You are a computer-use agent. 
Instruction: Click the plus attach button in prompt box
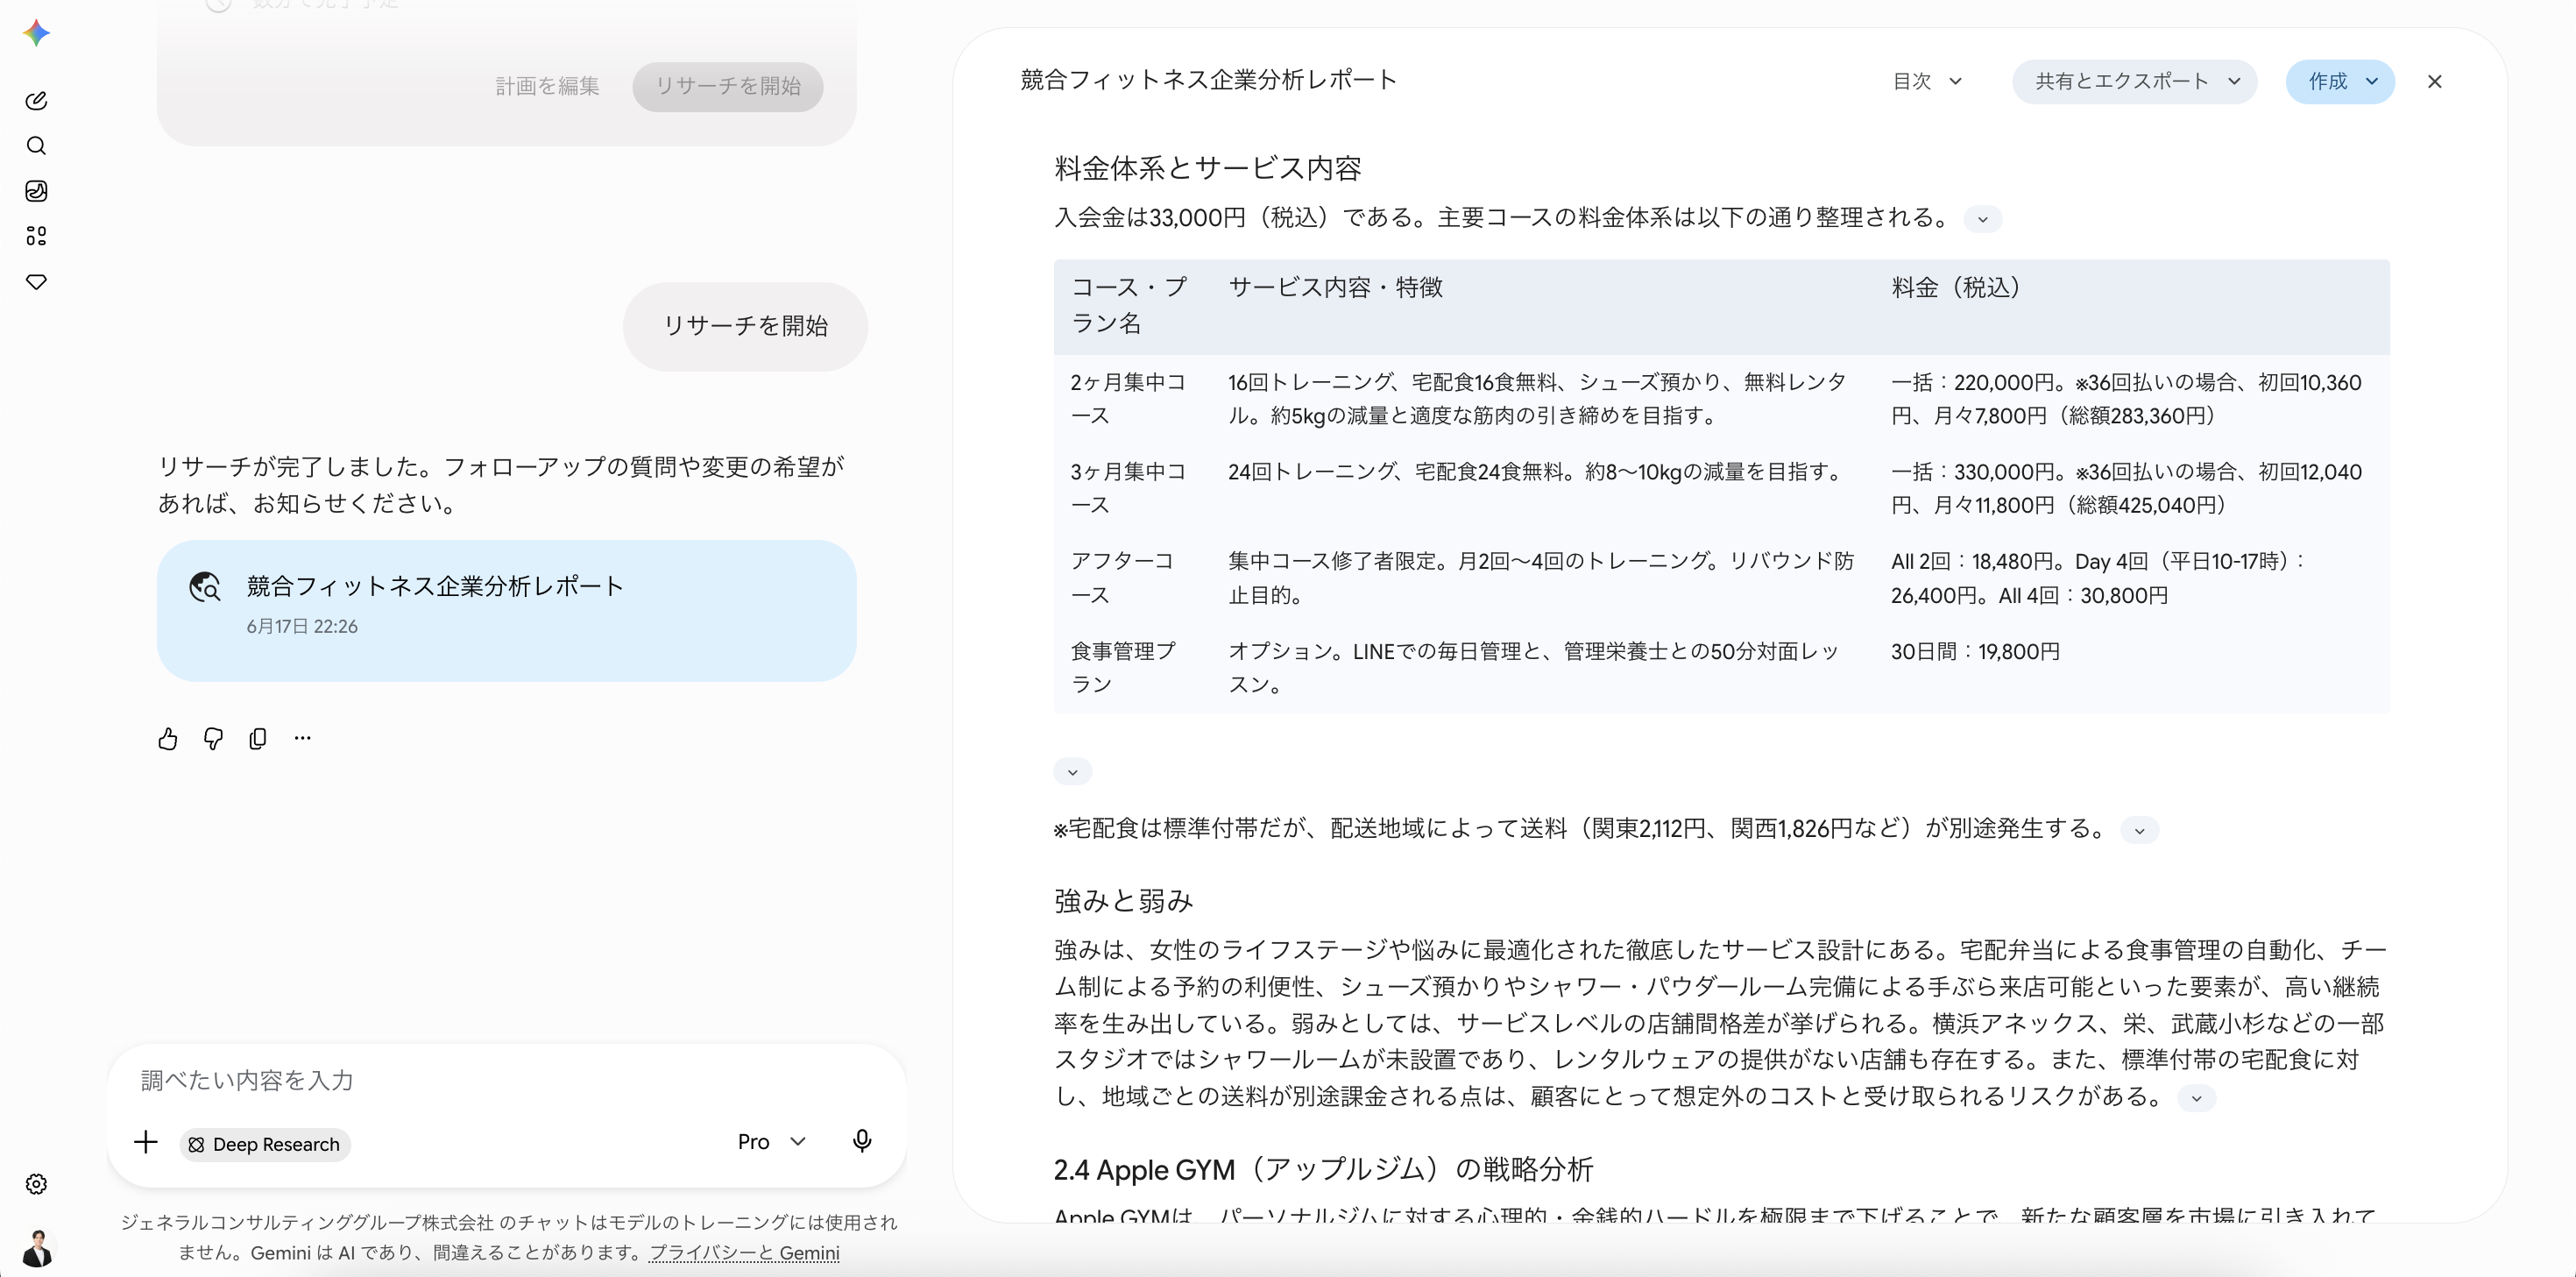tap(146, 1142)
